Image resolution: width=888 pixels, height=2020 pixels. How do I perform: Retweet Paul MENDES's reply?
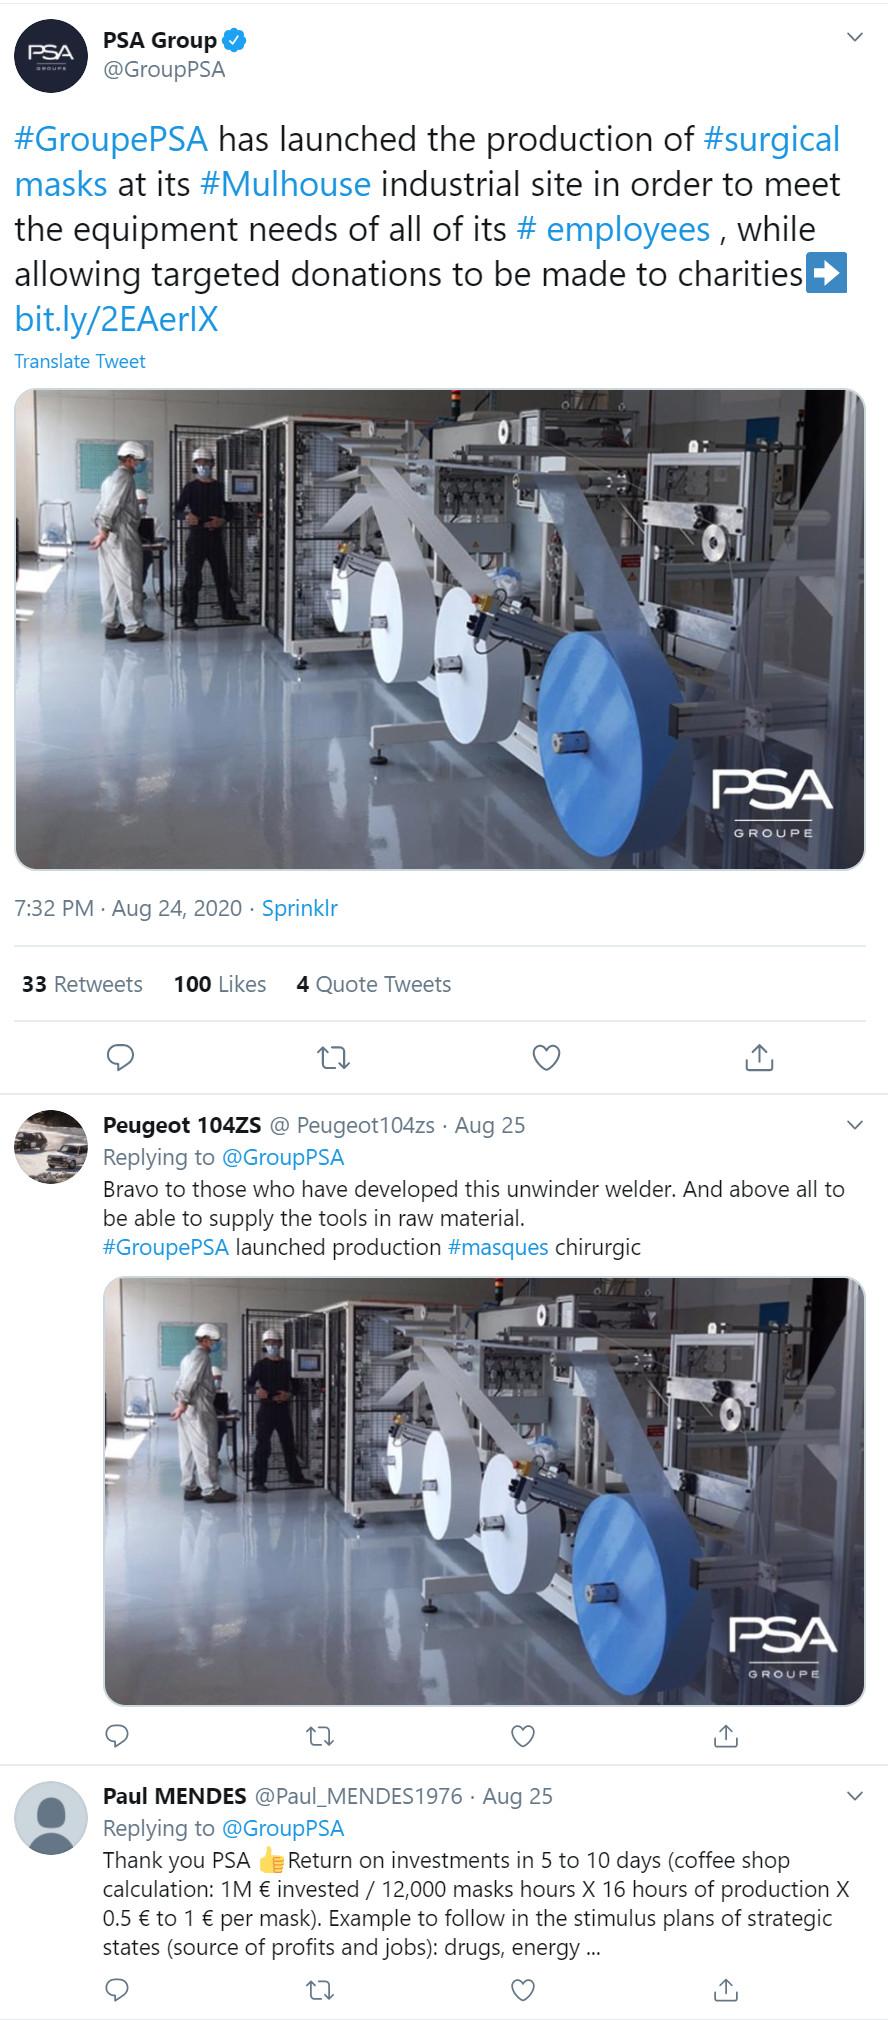320,1990
